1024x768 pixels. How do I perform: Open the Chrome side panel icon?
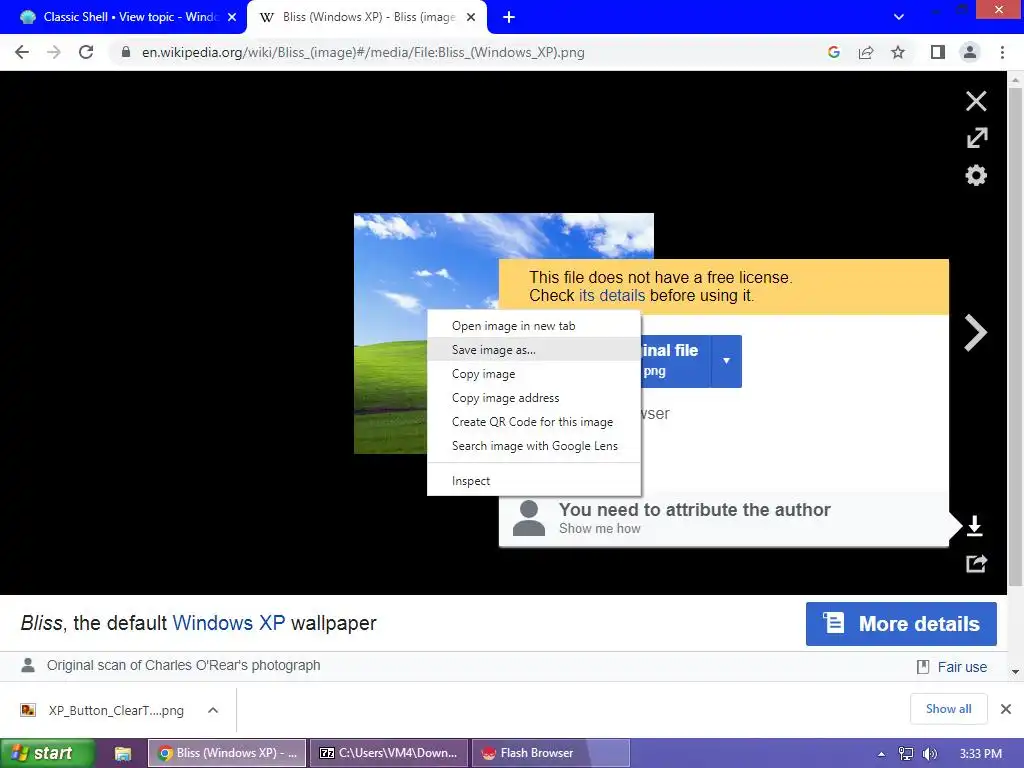point(938,52)
